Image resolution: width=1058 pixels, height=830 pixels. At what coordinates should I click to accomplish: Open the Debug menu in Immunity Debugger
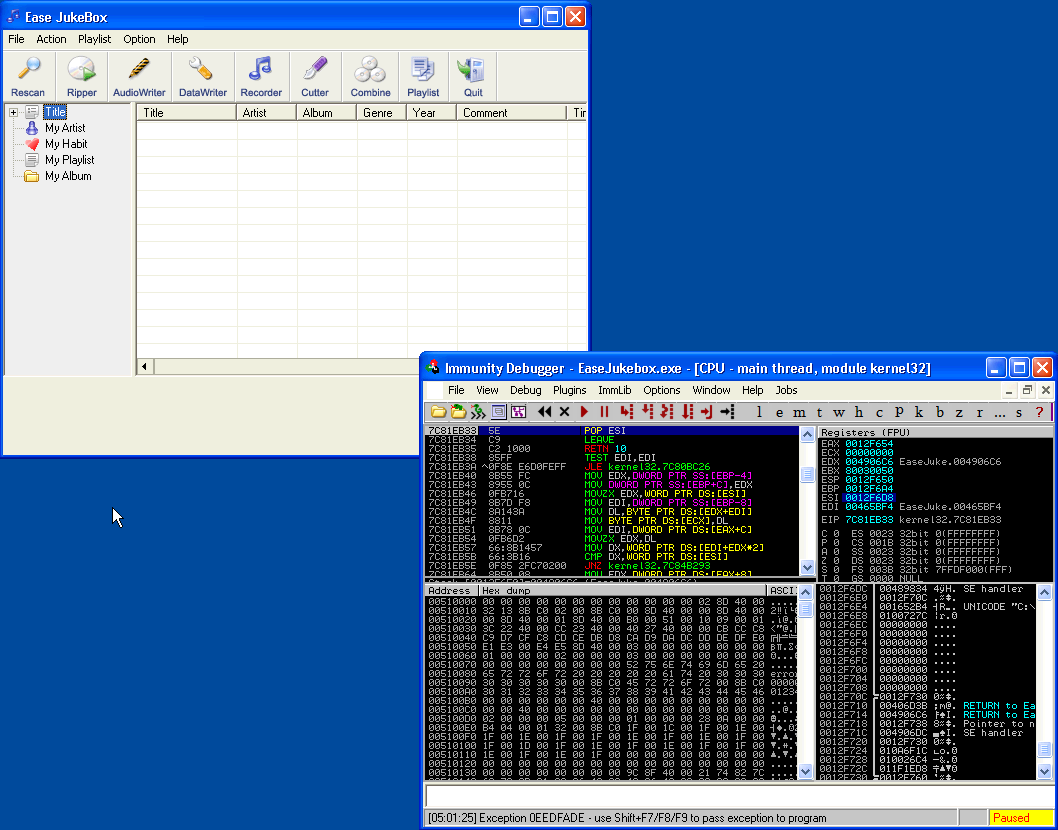click(x=526, y=390)
